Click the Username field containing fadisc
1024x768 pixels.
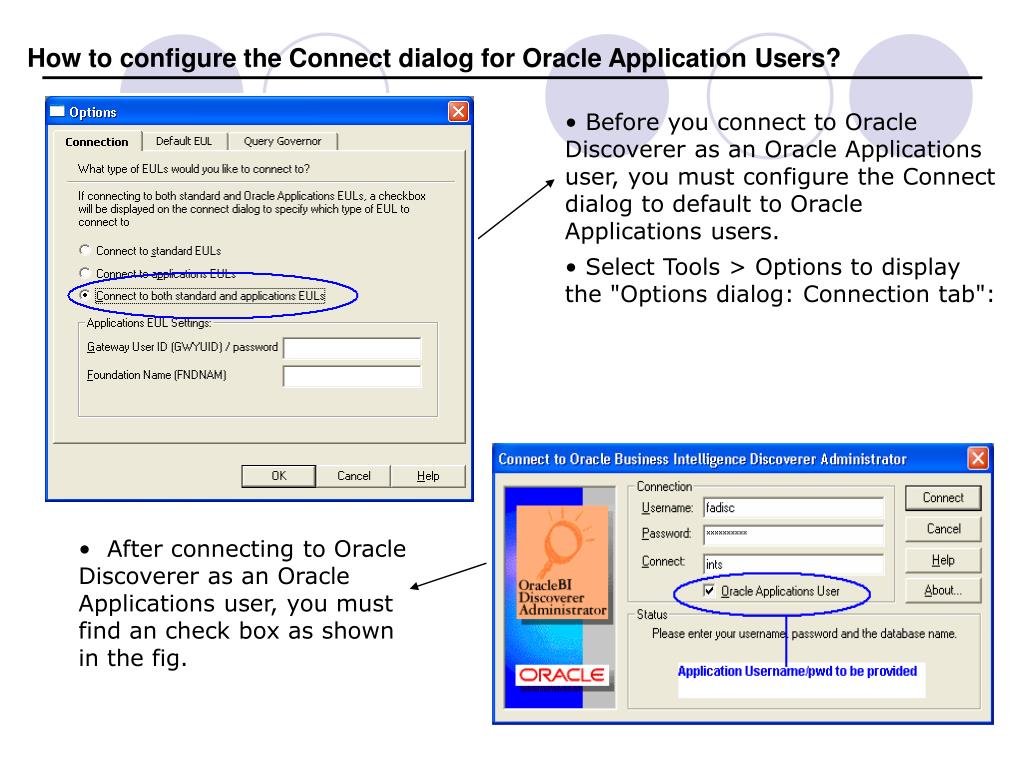(793, 508)
